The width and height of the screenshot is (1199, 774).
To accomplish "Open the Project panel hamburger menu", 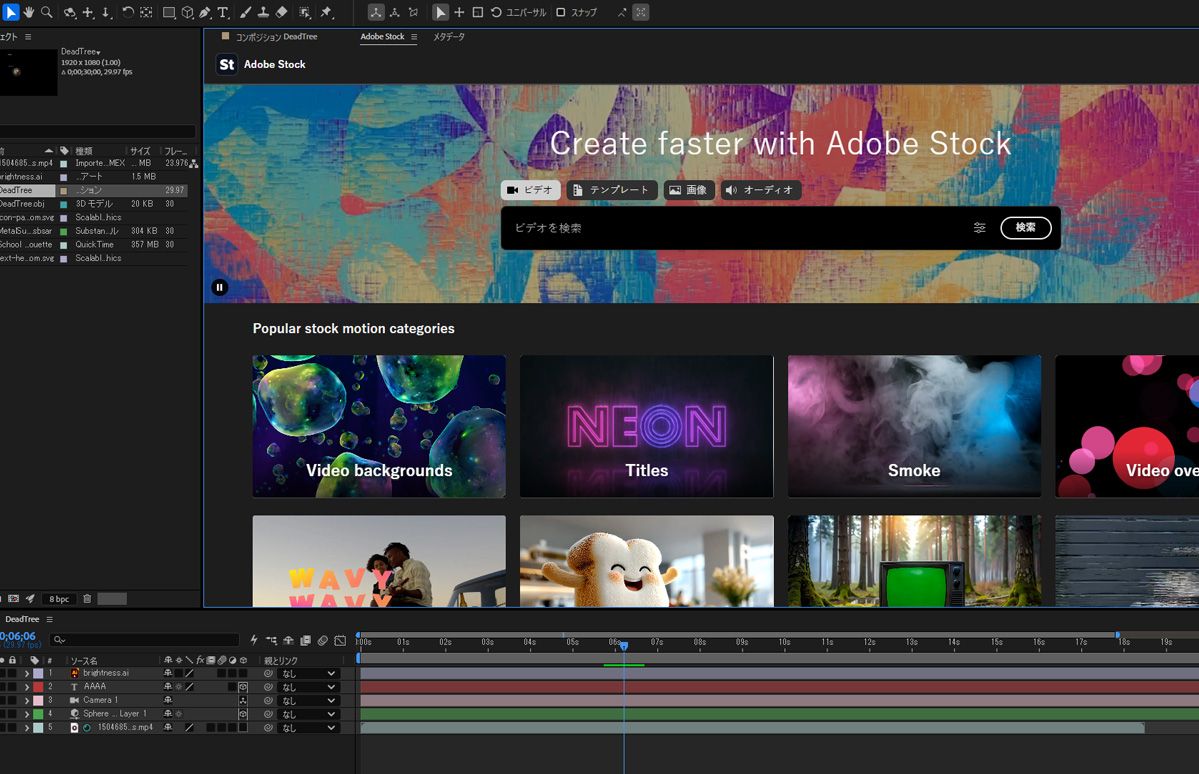I will coord(28,37).
